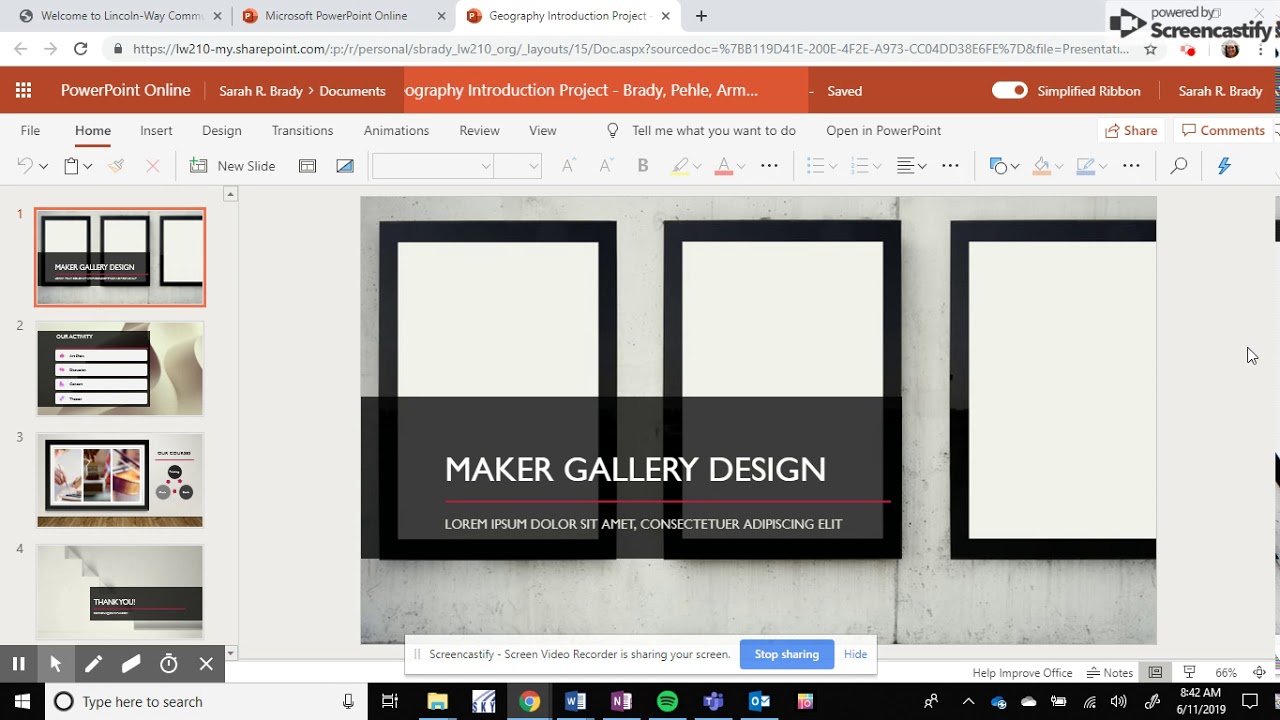
Task: Click the New Slide button
Action: tap(233, 166)
